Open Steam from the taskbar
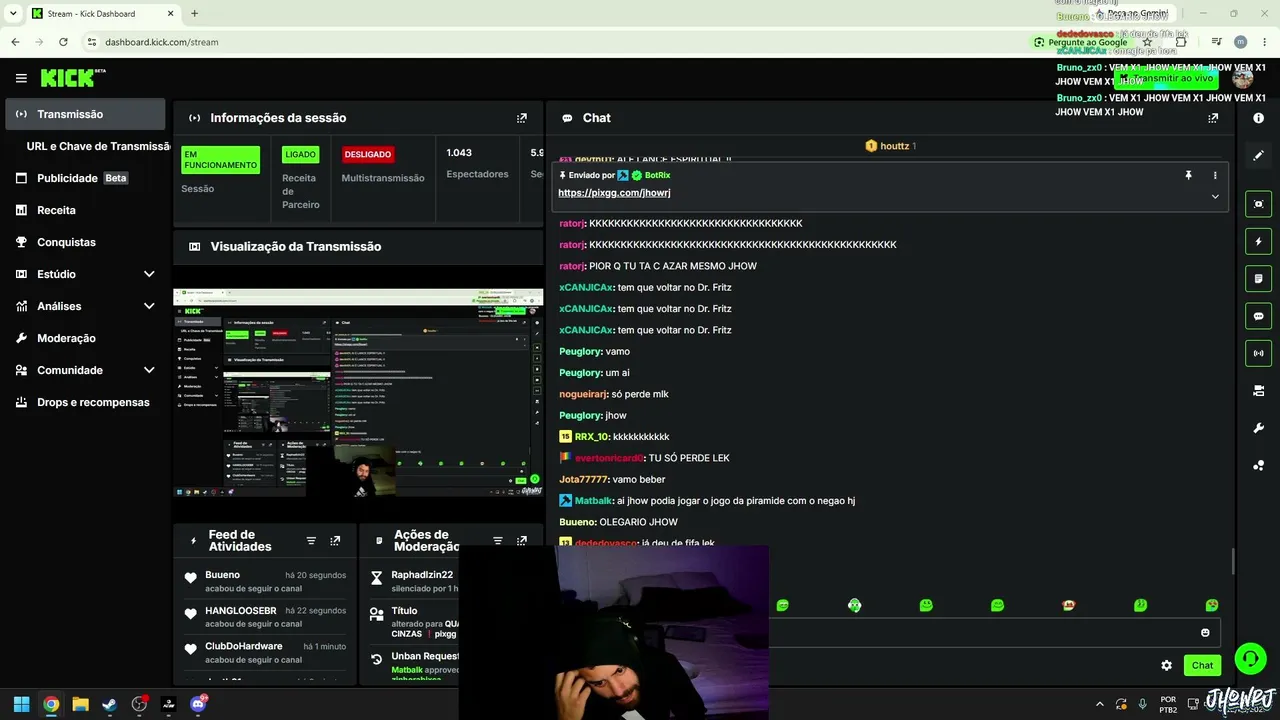The width and height of the screenshot is (1280, 720). point(110,704)
